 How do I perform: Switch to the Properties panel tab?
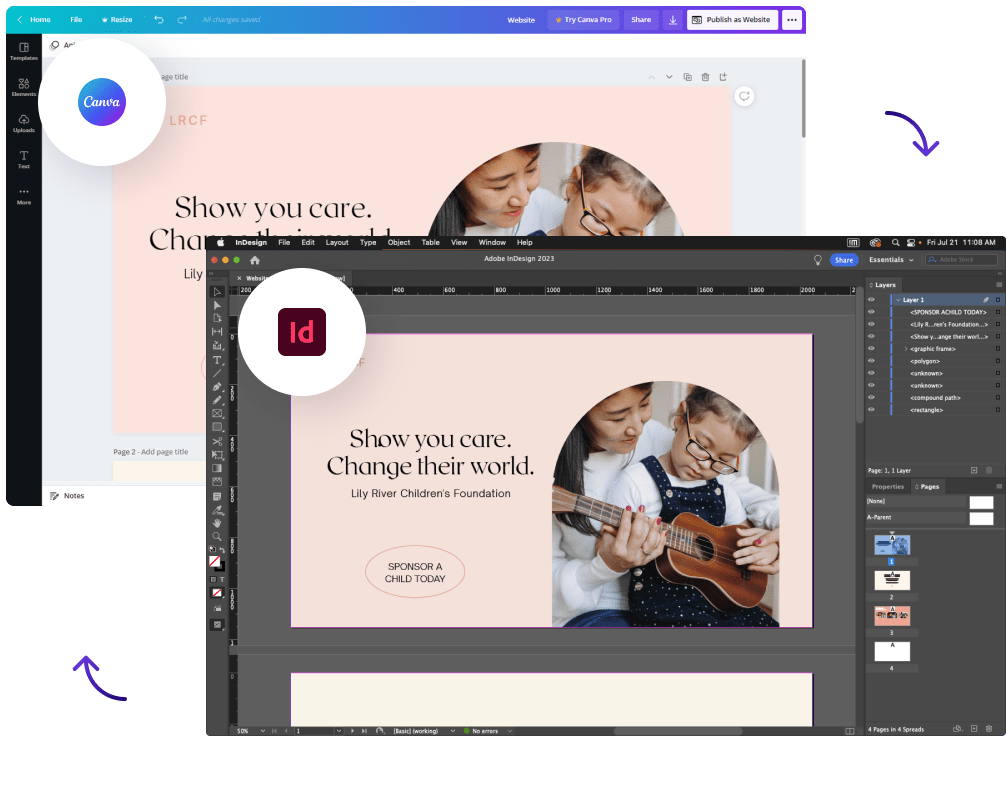tap(888, 487)
